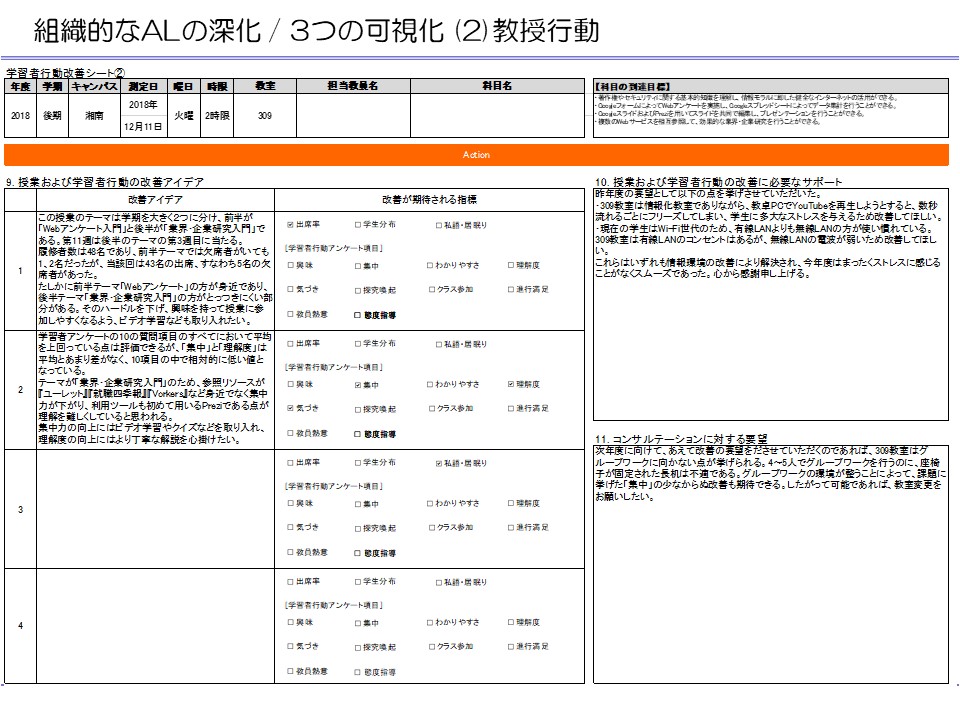Viewport: 960px width, 720px height.
Task: Check クラス参加 in idea row 2
Action: pos(432,408)
